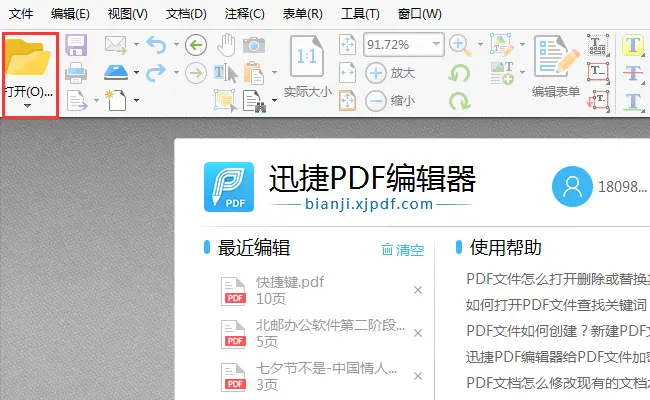Click the Open folder icon

[x=27, y=57]
